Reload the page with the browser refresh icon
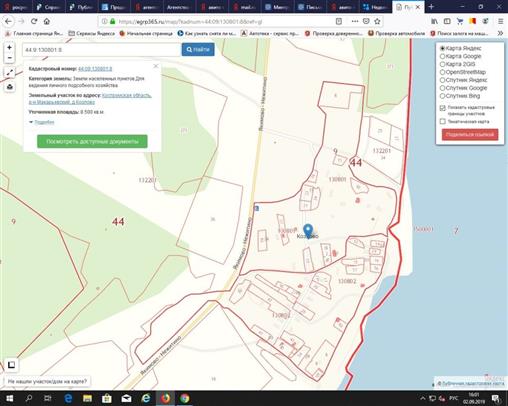The image size is (508, 406). [x=34, y=21]
